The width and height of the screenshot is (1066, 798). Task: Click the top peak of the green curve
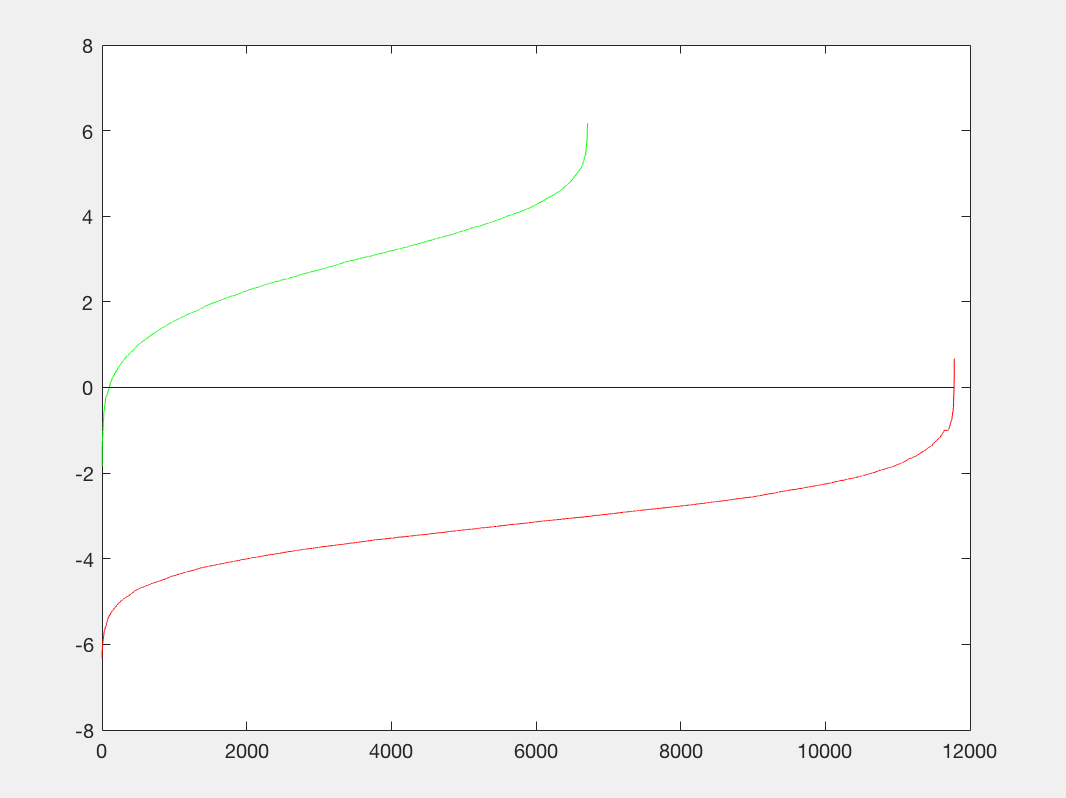587,126
